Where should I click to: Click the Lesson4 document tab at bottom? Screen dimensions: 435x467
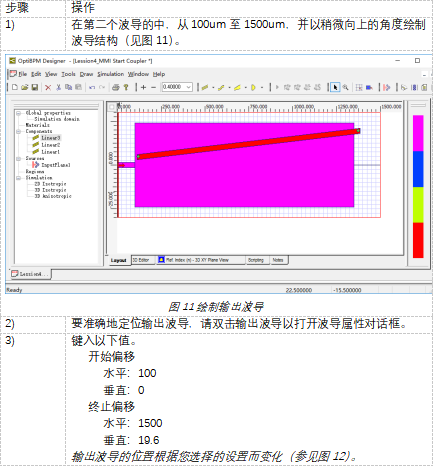pyautogui.click(x=30, y=274)
